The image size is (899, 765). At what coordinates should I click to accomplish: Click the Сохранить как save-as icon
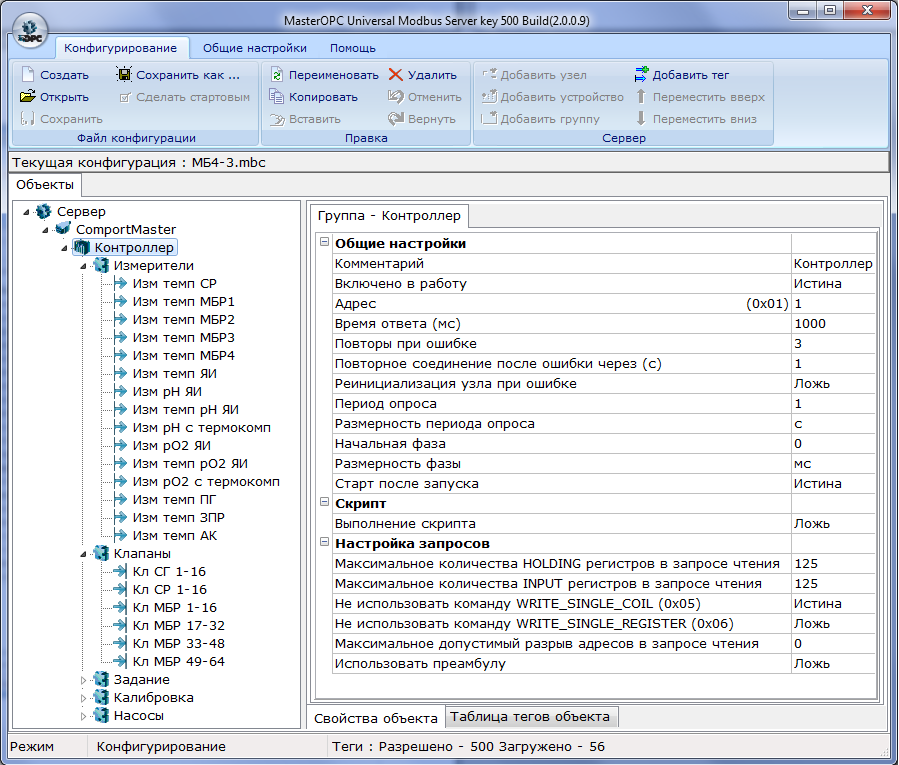[124, 75]
